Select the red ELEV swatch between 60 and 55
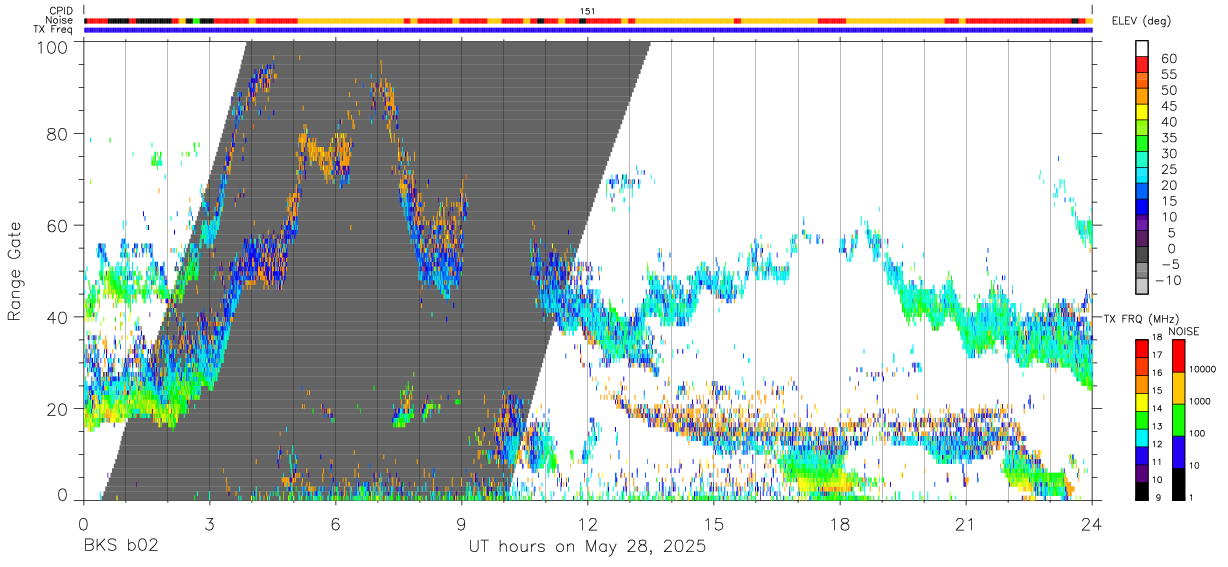This screenshot has width=1228, height=567. [x=1142, y=66]
